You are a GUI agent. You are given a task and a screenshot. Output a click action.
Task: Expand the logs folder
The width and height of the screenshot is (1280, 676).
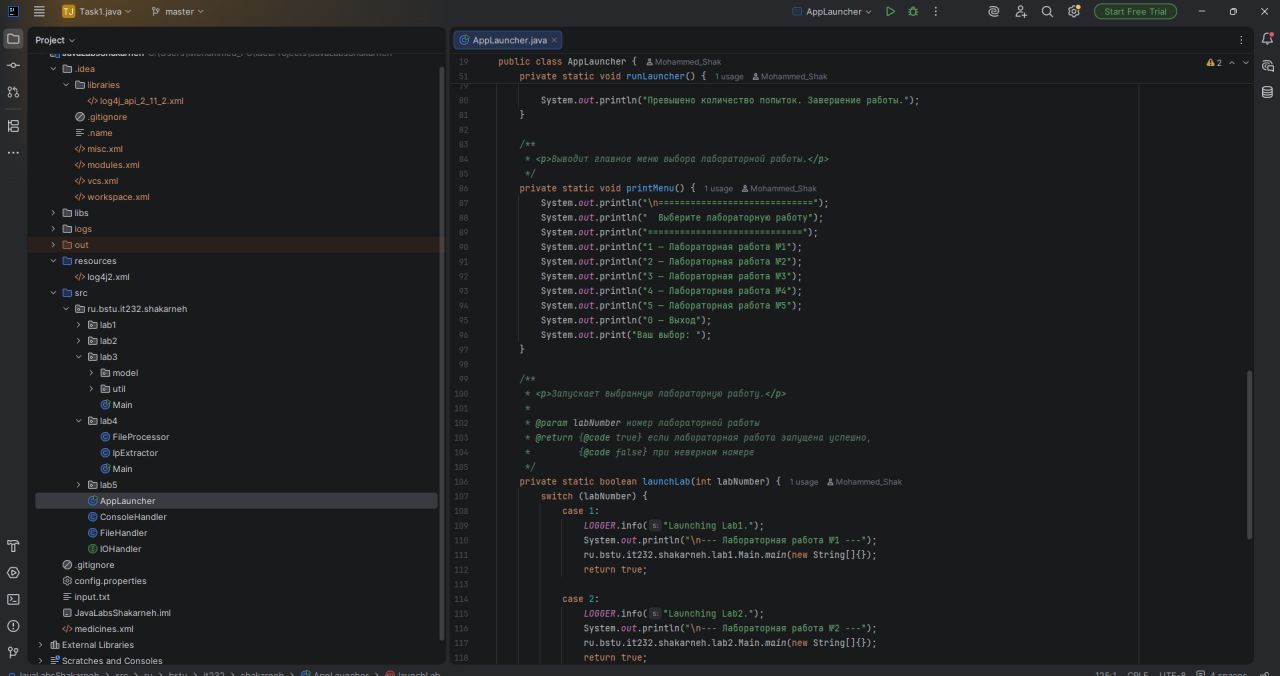[54, 229]
